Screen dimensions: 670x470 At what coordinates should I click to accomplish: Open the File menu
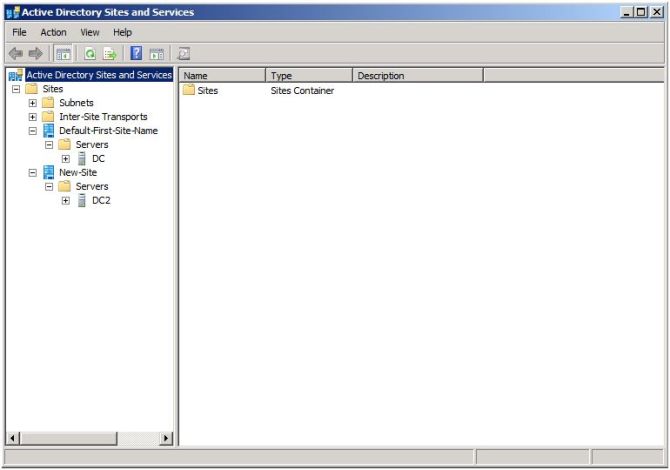coord(19,32)
